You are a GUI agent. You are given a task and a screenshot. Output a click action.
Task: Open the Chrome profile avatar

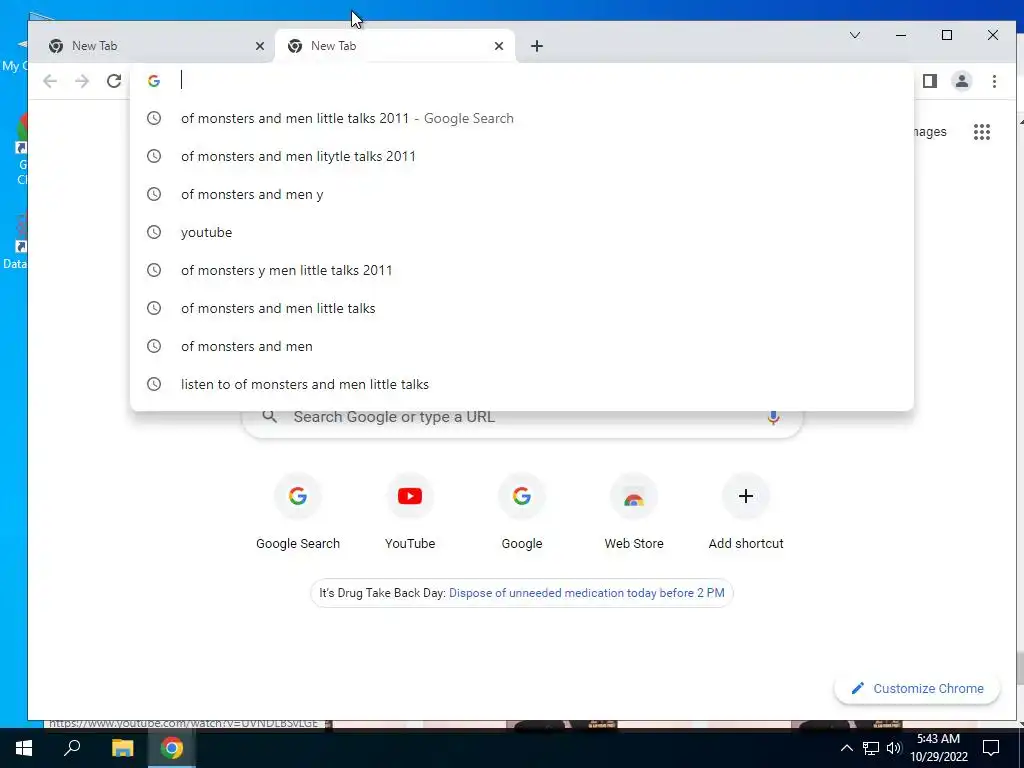click(962, 81)
